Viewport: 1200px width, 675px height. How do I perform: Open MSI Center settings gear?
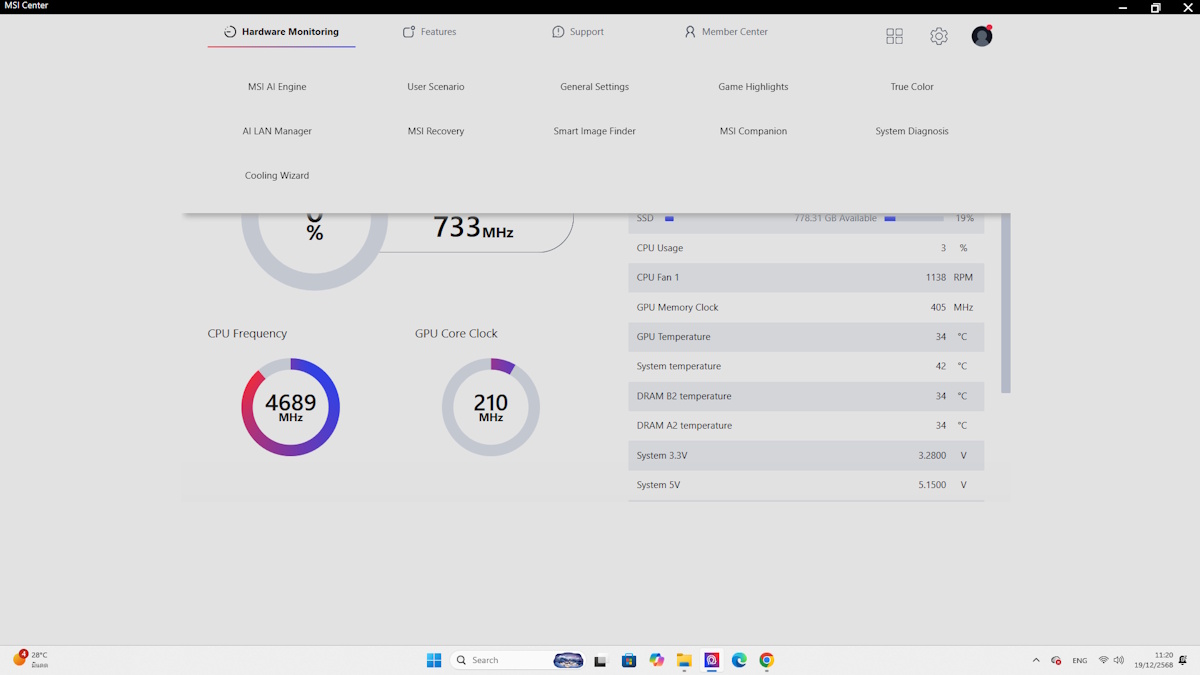938,36
